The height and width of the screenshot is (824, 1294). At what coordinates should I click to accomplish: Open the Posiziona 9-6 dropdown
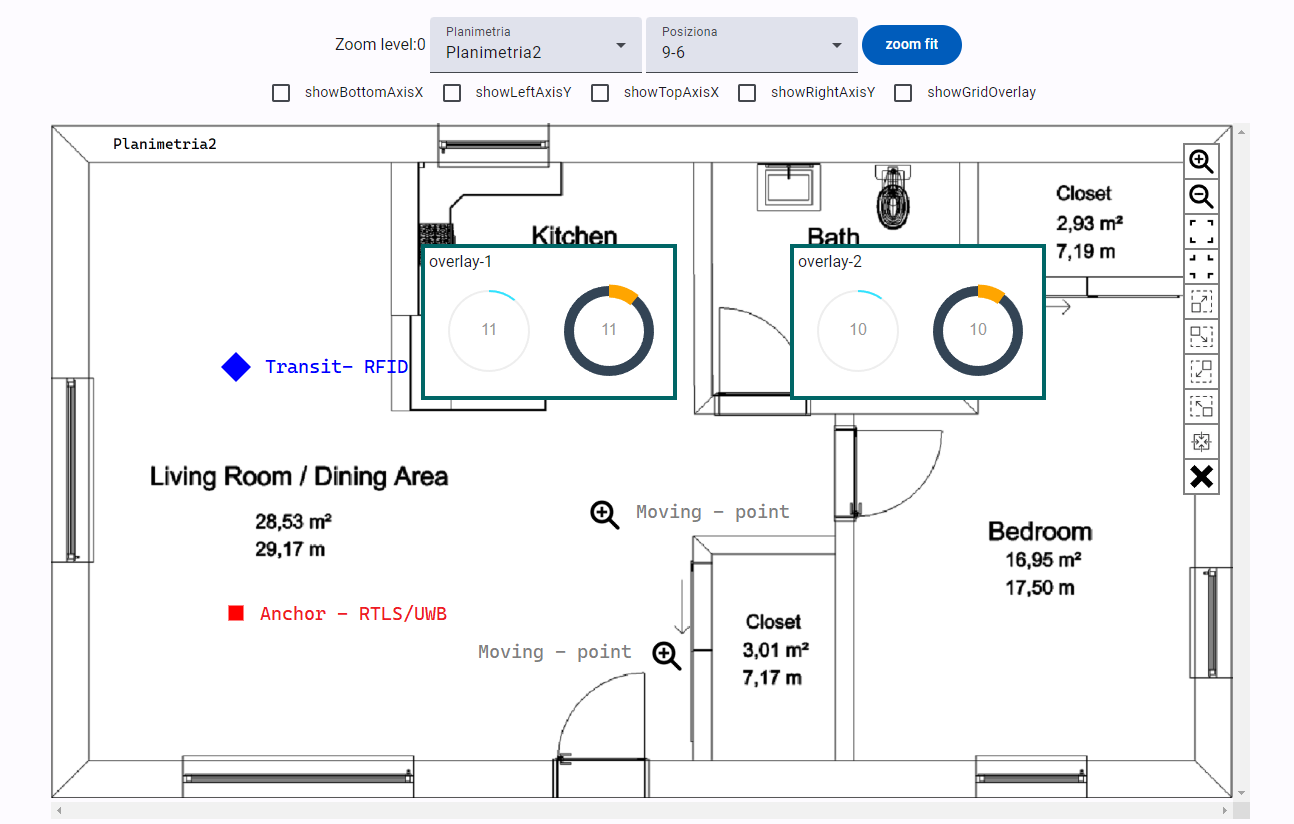(751, 45)
